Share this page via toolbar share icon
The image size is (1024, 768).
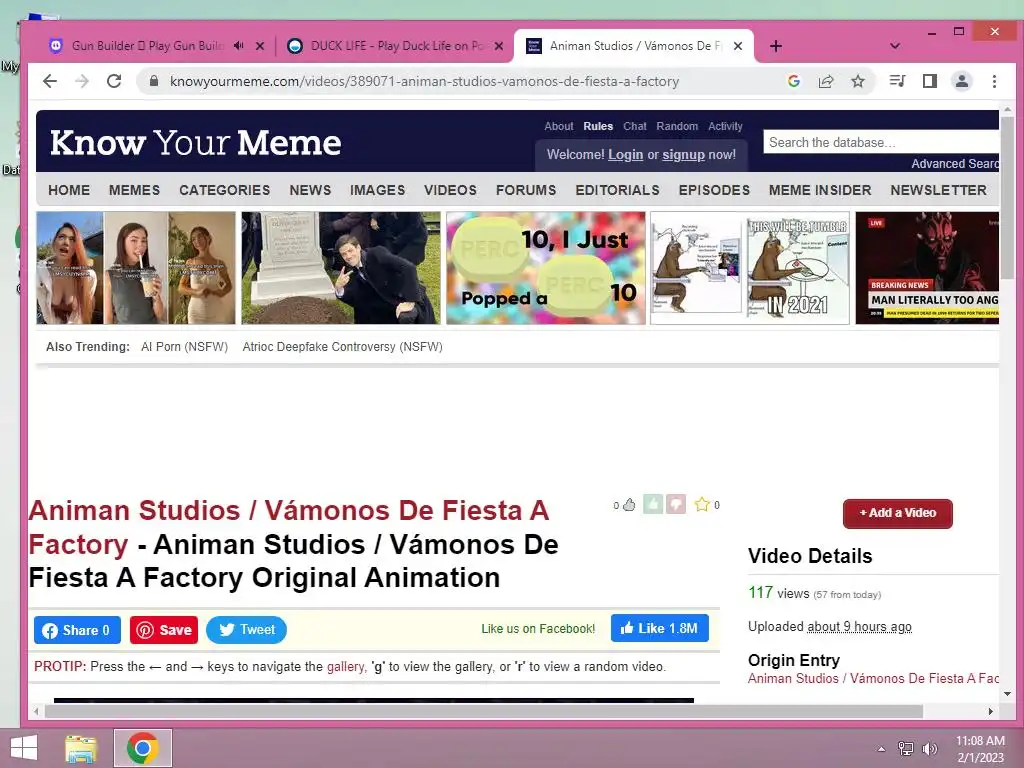(826, 81)
